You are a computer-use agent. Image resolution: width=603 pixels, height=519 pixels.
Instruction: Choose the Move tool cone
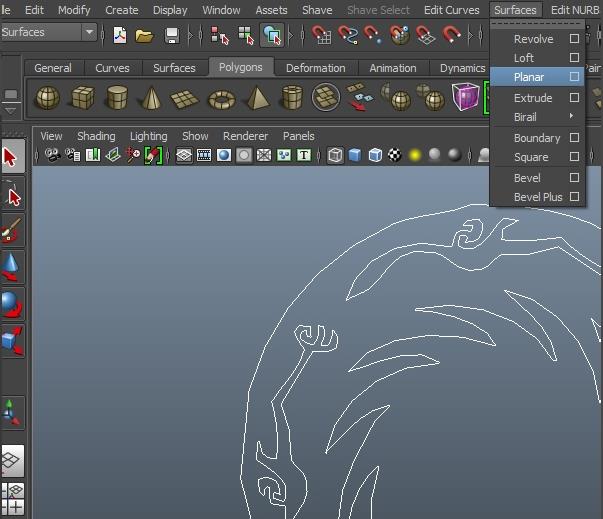point(13,267)
